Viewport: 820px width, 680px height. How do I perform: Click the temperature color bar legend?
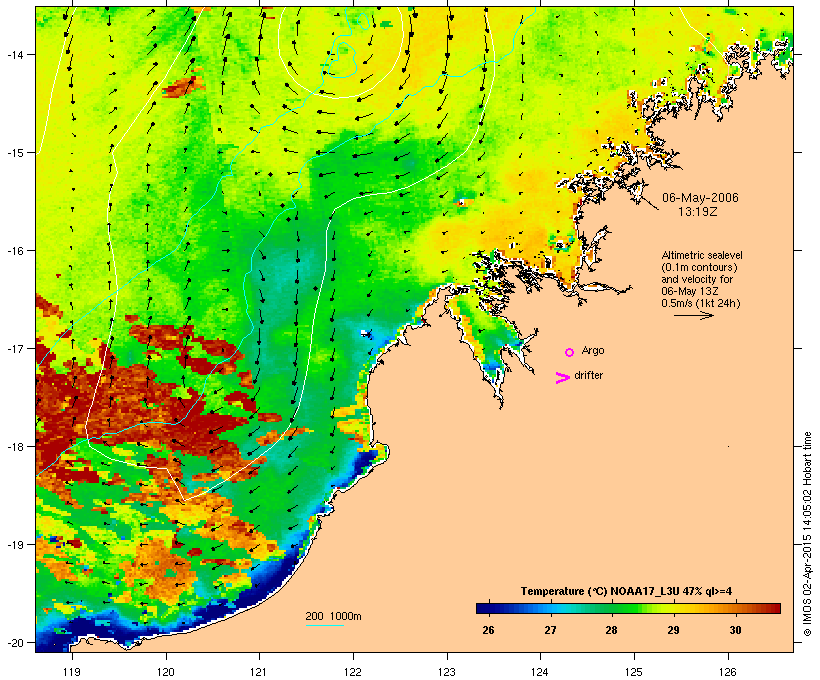click(628, 608)
